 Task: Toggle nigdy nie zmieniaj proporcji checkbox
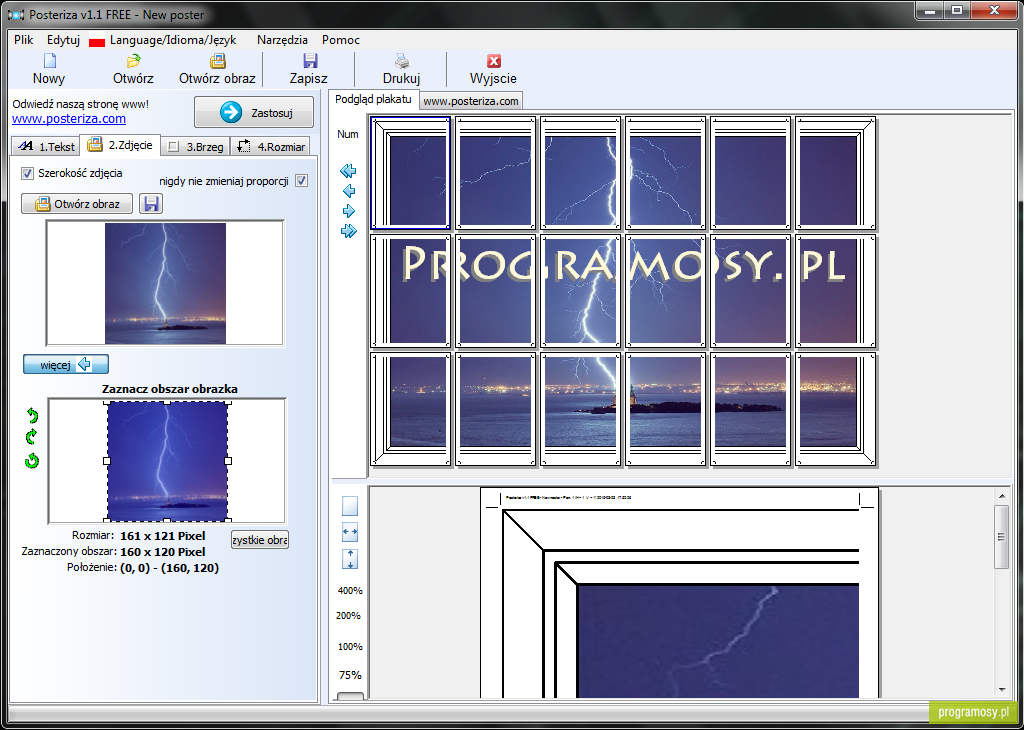(x=301, y=181)
